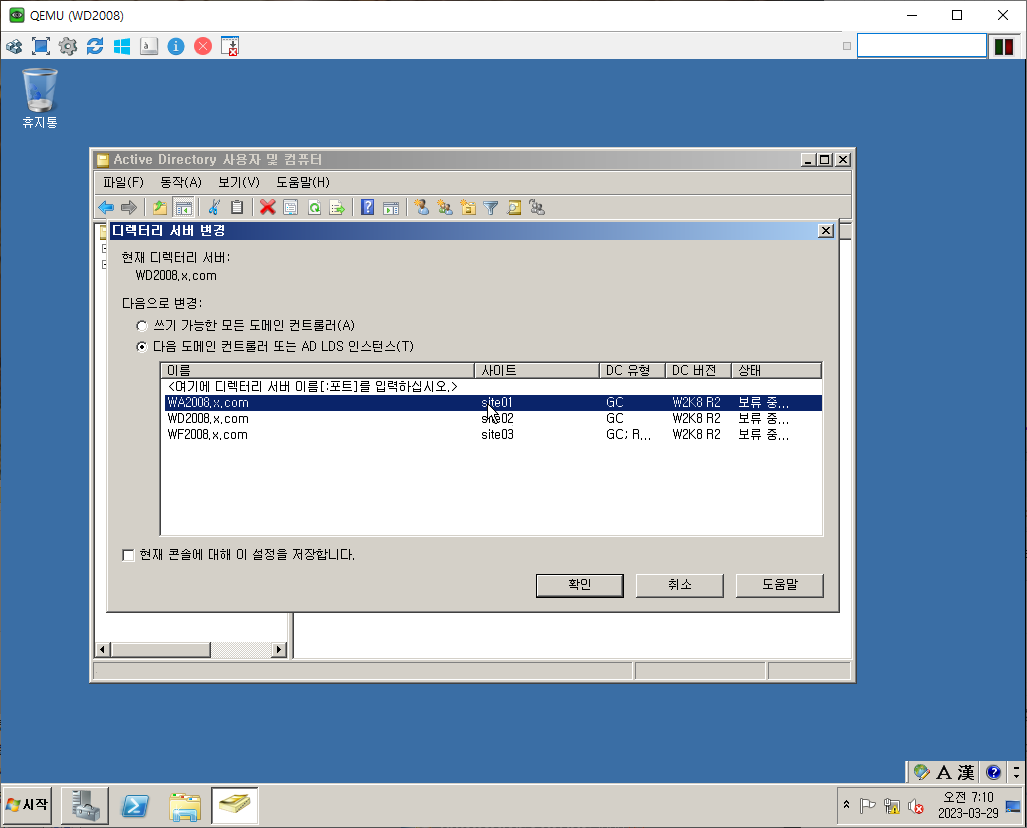Click the Create new organizational unit icon

coord(468,208)
